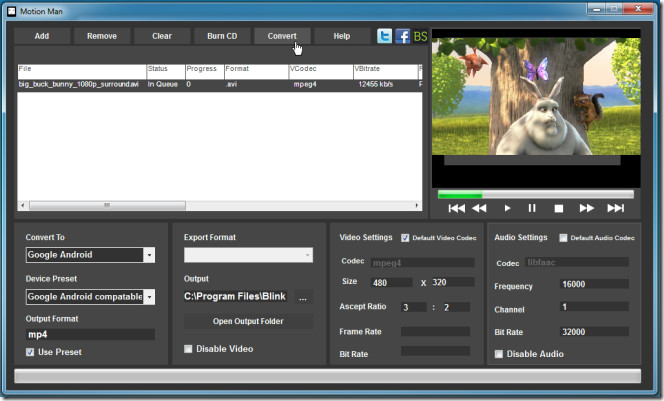Viewport: 664px width, 401px height.
Task: Browse for output folder with ellipsis button
Action: click(303, 297)
